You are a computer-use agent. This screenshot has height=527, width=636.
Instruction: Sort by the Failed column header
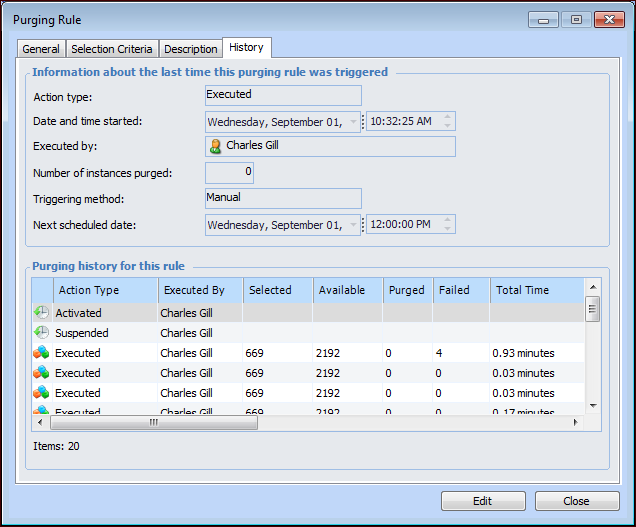tap(460, 290)
